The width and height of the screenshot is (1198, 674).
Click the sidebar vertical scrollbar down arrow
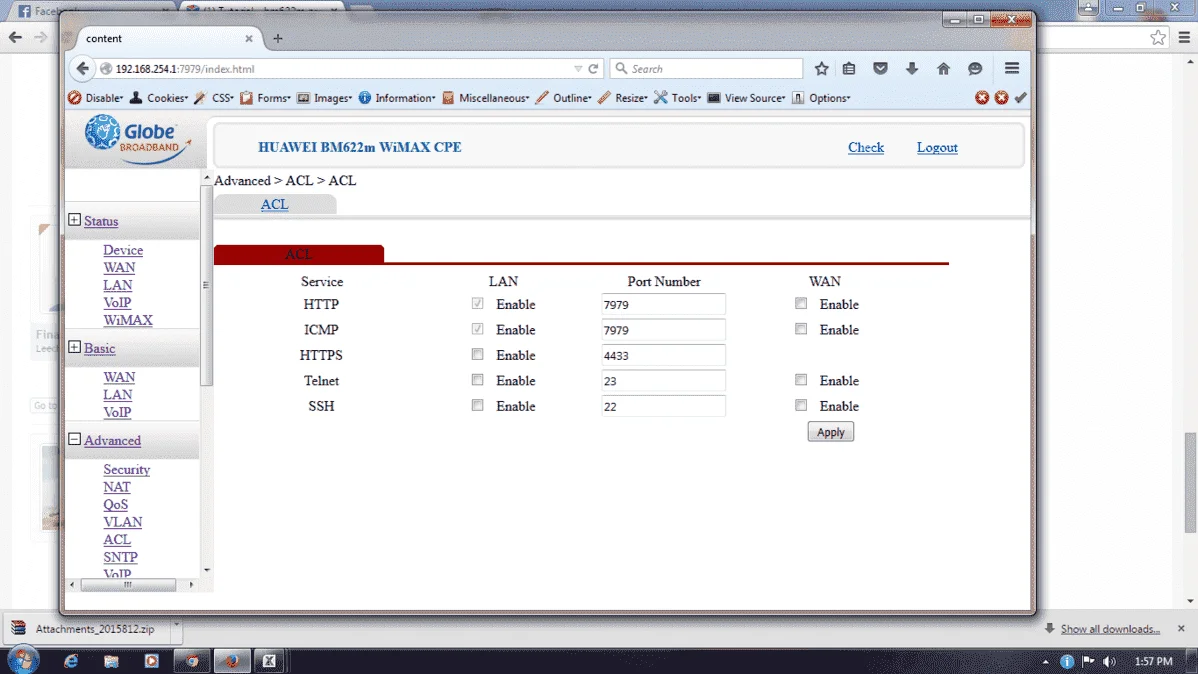(206, 570)
